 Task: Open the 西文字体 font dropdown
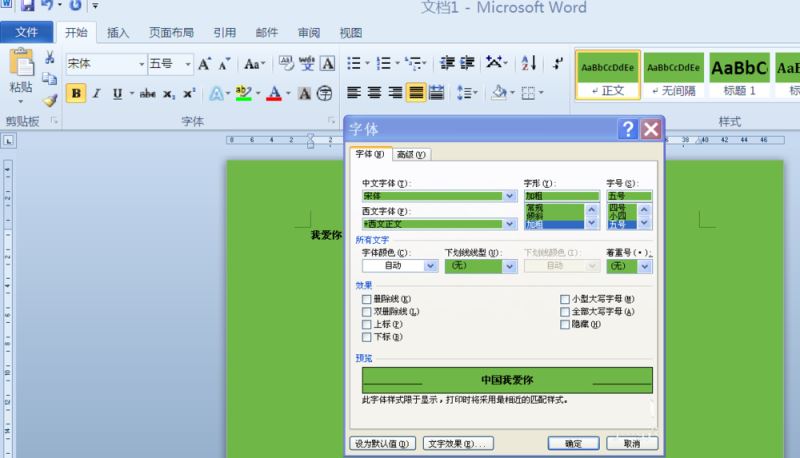click(x=510, y=224)
